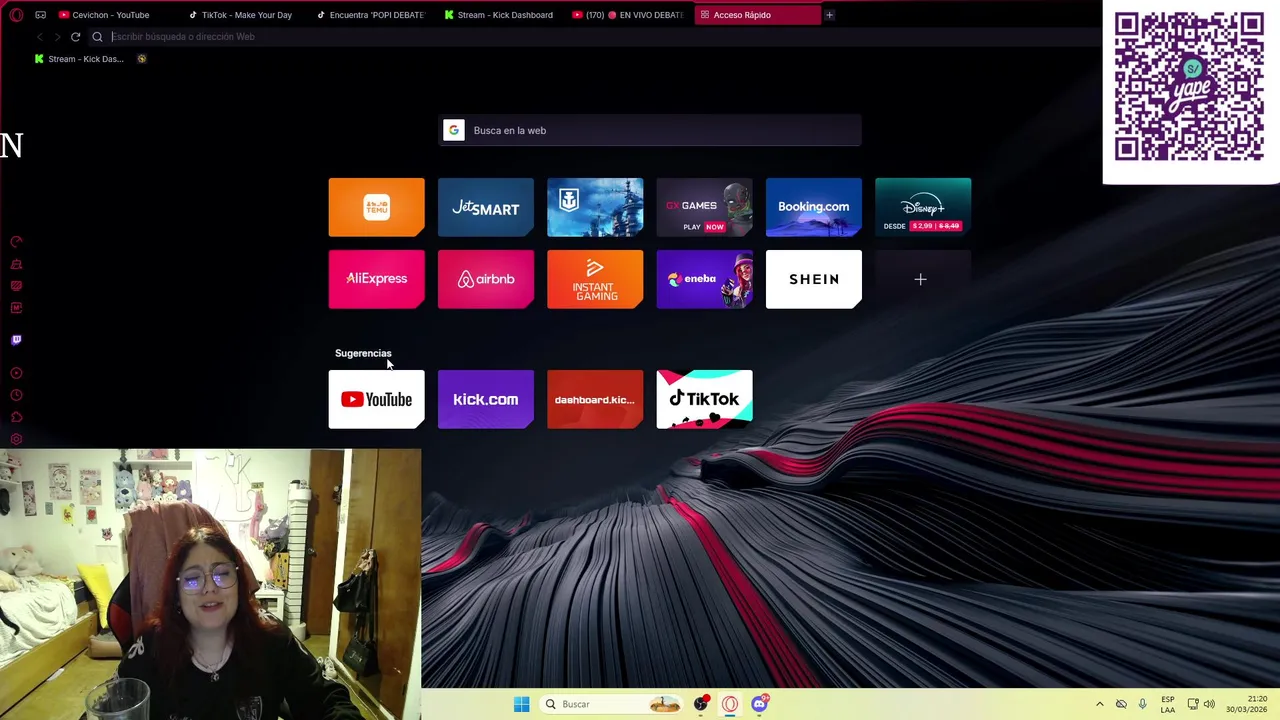This screenshot has width=1280, height=720.
Task: Open History clock icon in sidebar
Action: pyautogui.click(x=16, y=395)
